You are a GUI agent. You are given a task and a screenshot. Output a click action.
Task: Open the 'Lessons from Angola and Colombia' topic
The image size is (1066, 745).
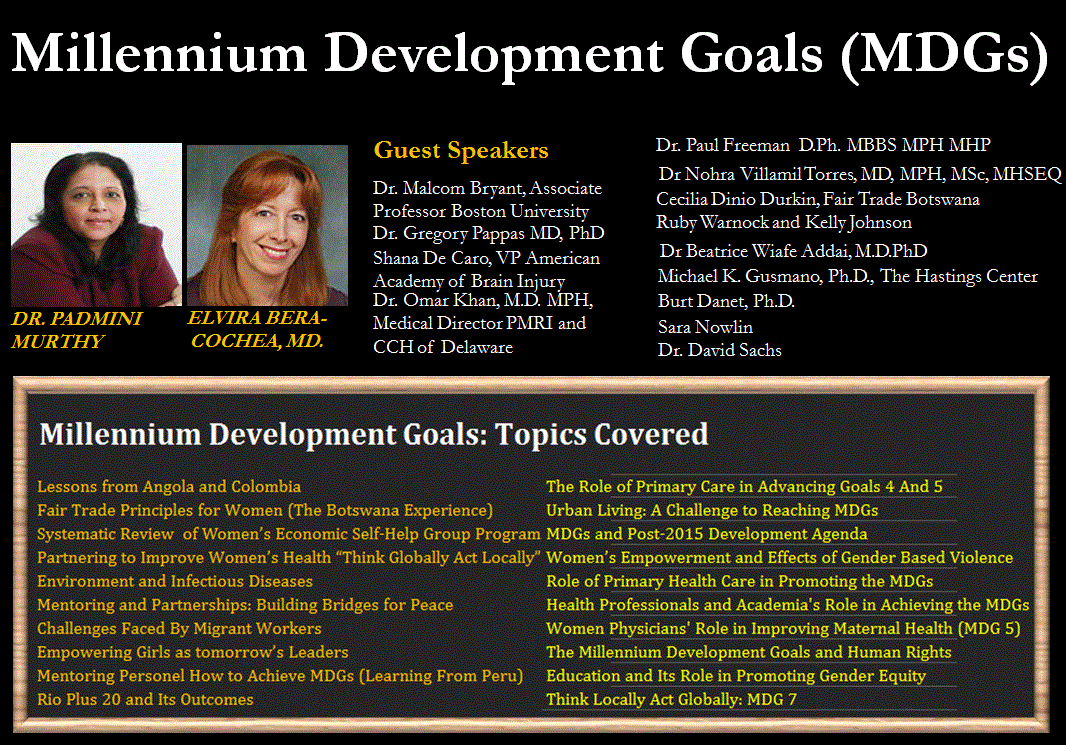(x=169, y=487)
